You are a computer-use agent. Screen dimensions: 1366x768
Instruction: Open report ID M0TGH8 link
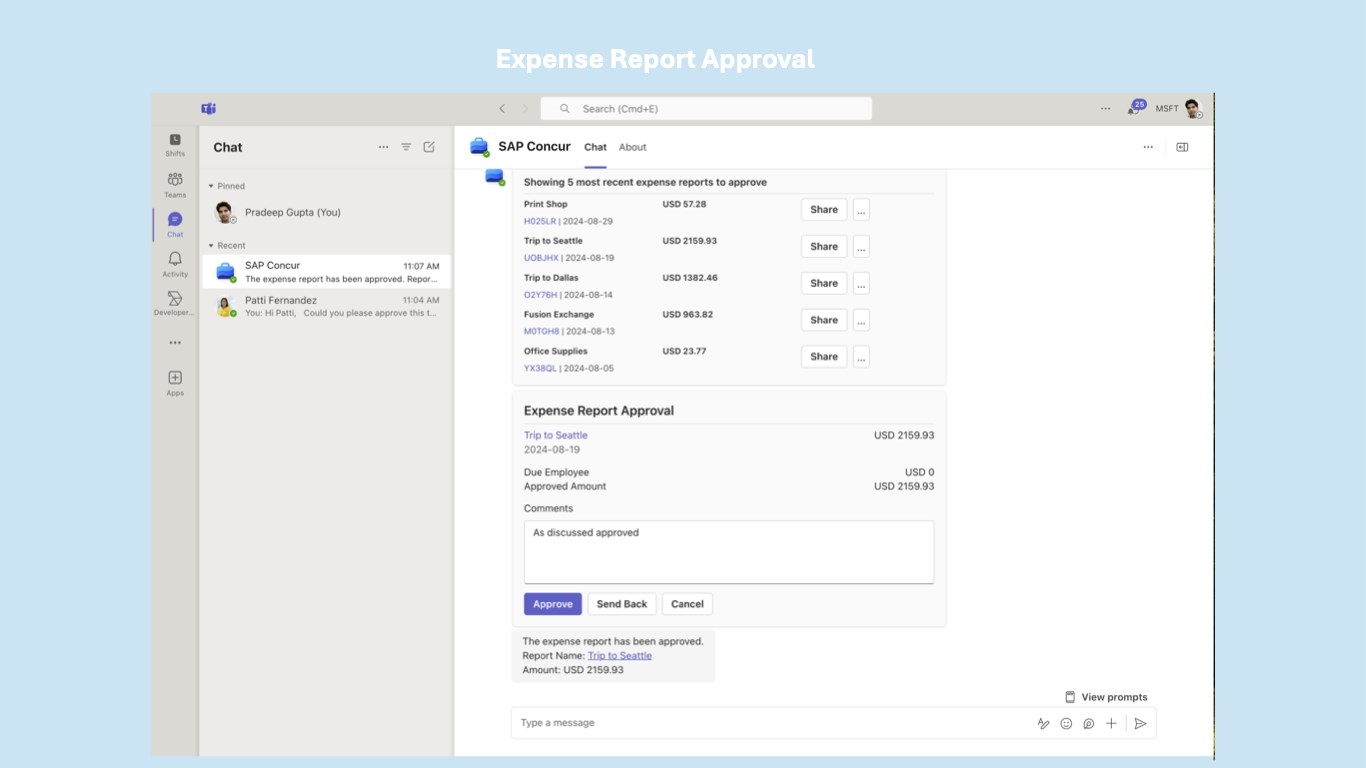pos(541,331)
